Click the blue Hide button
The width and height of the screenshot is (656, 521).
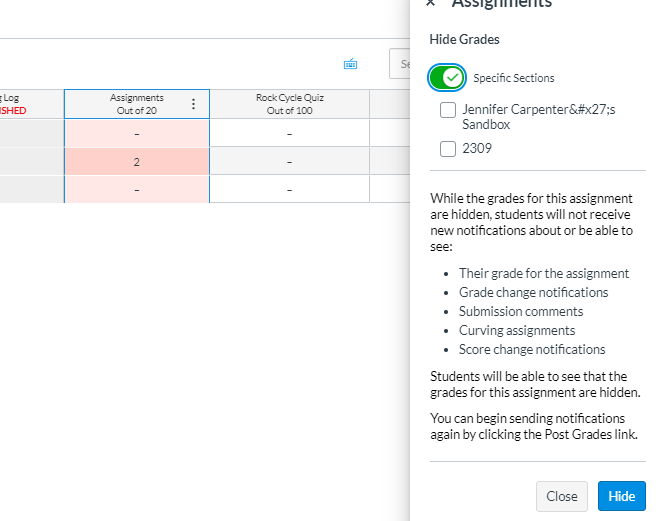click(x=621, y=496)
